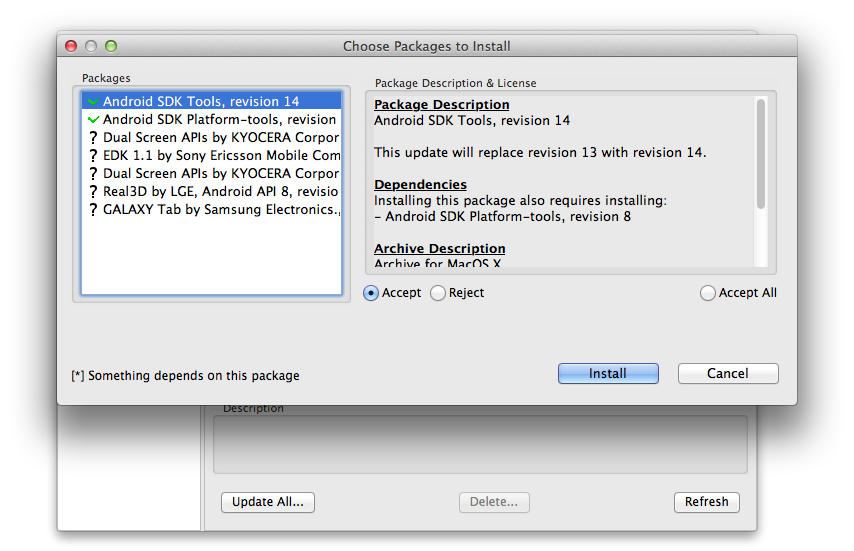Click question mark icon beside Real3D by LGE
This screenshot has width=854, height=551.
pyautogui.click(x=93, y=192)
